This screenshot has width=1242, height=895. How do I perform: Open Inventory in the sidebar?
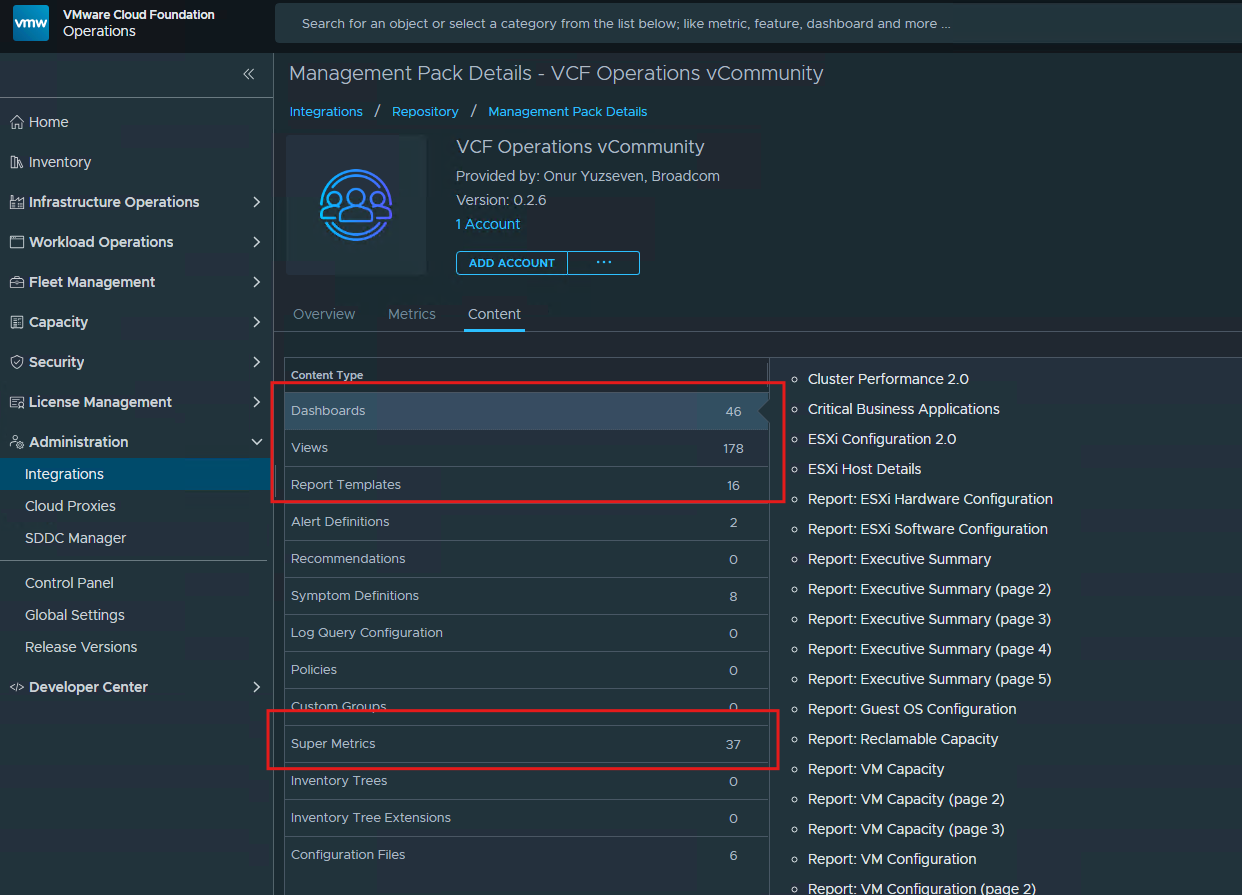(59, 162)
